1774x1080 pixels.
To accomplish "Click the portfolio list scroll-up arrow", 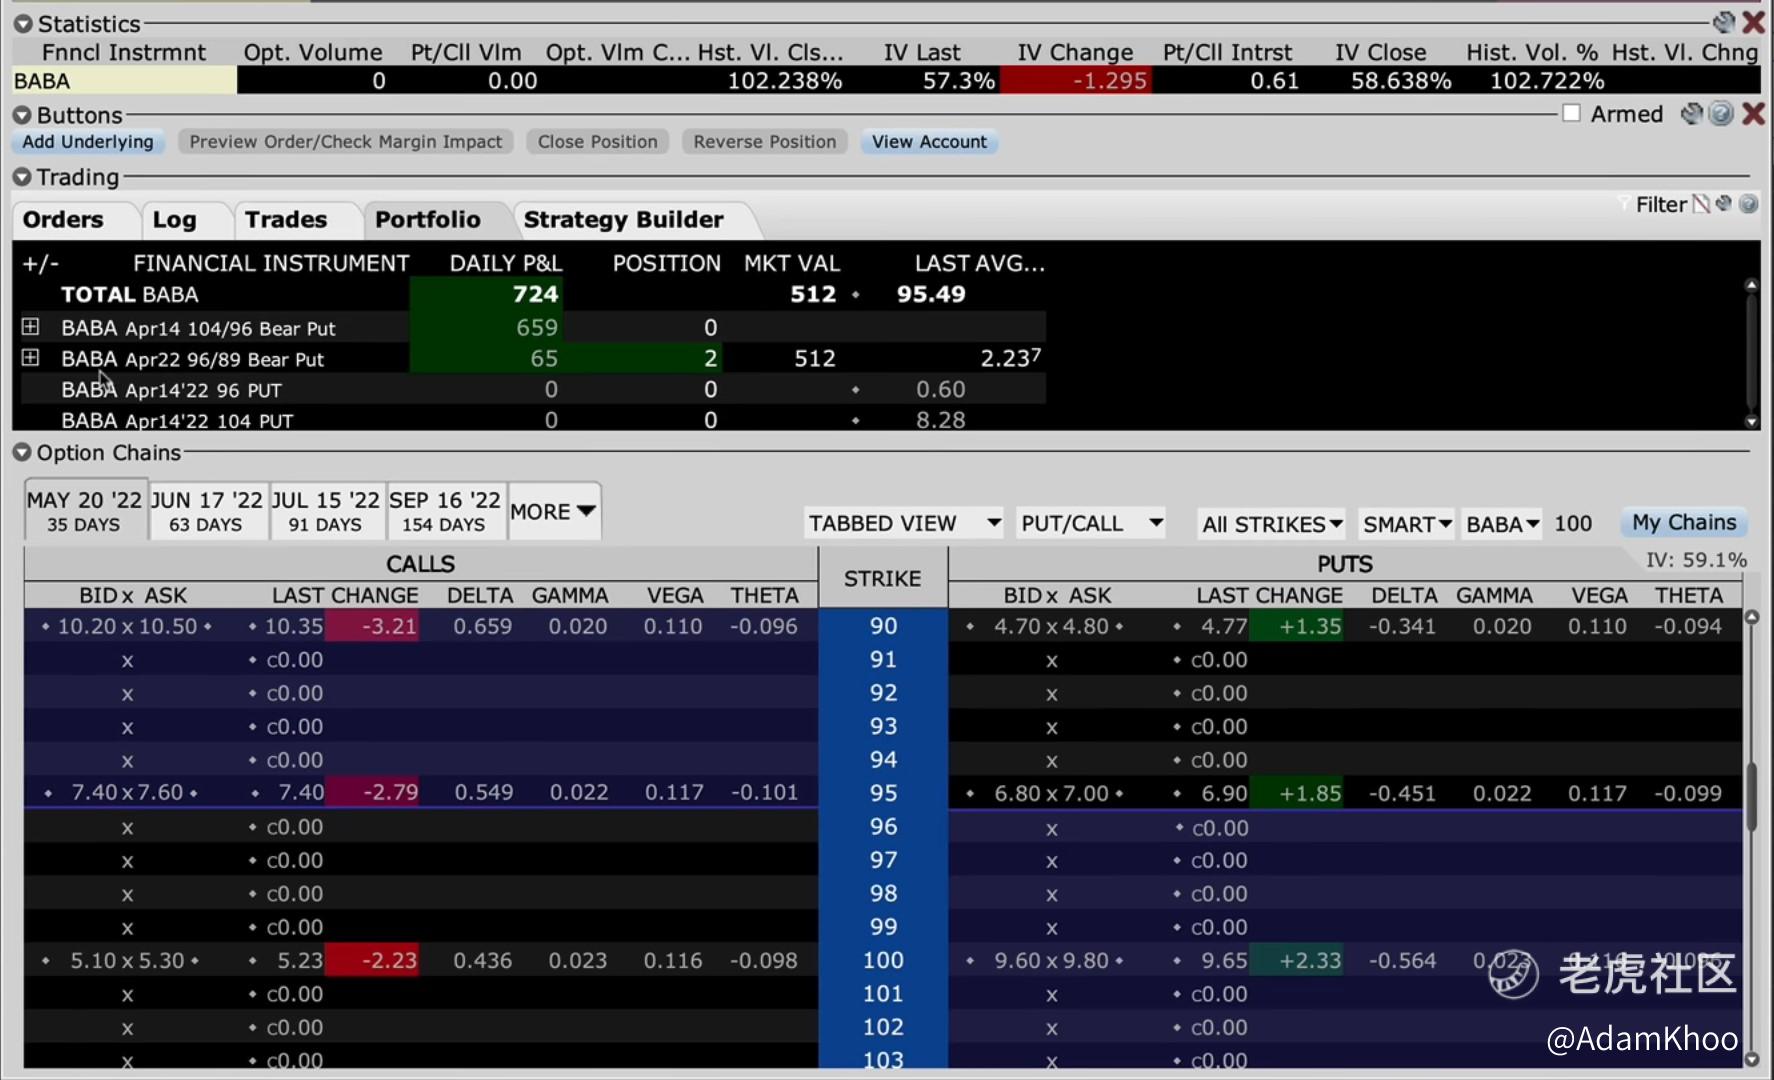I will 1751,285.
